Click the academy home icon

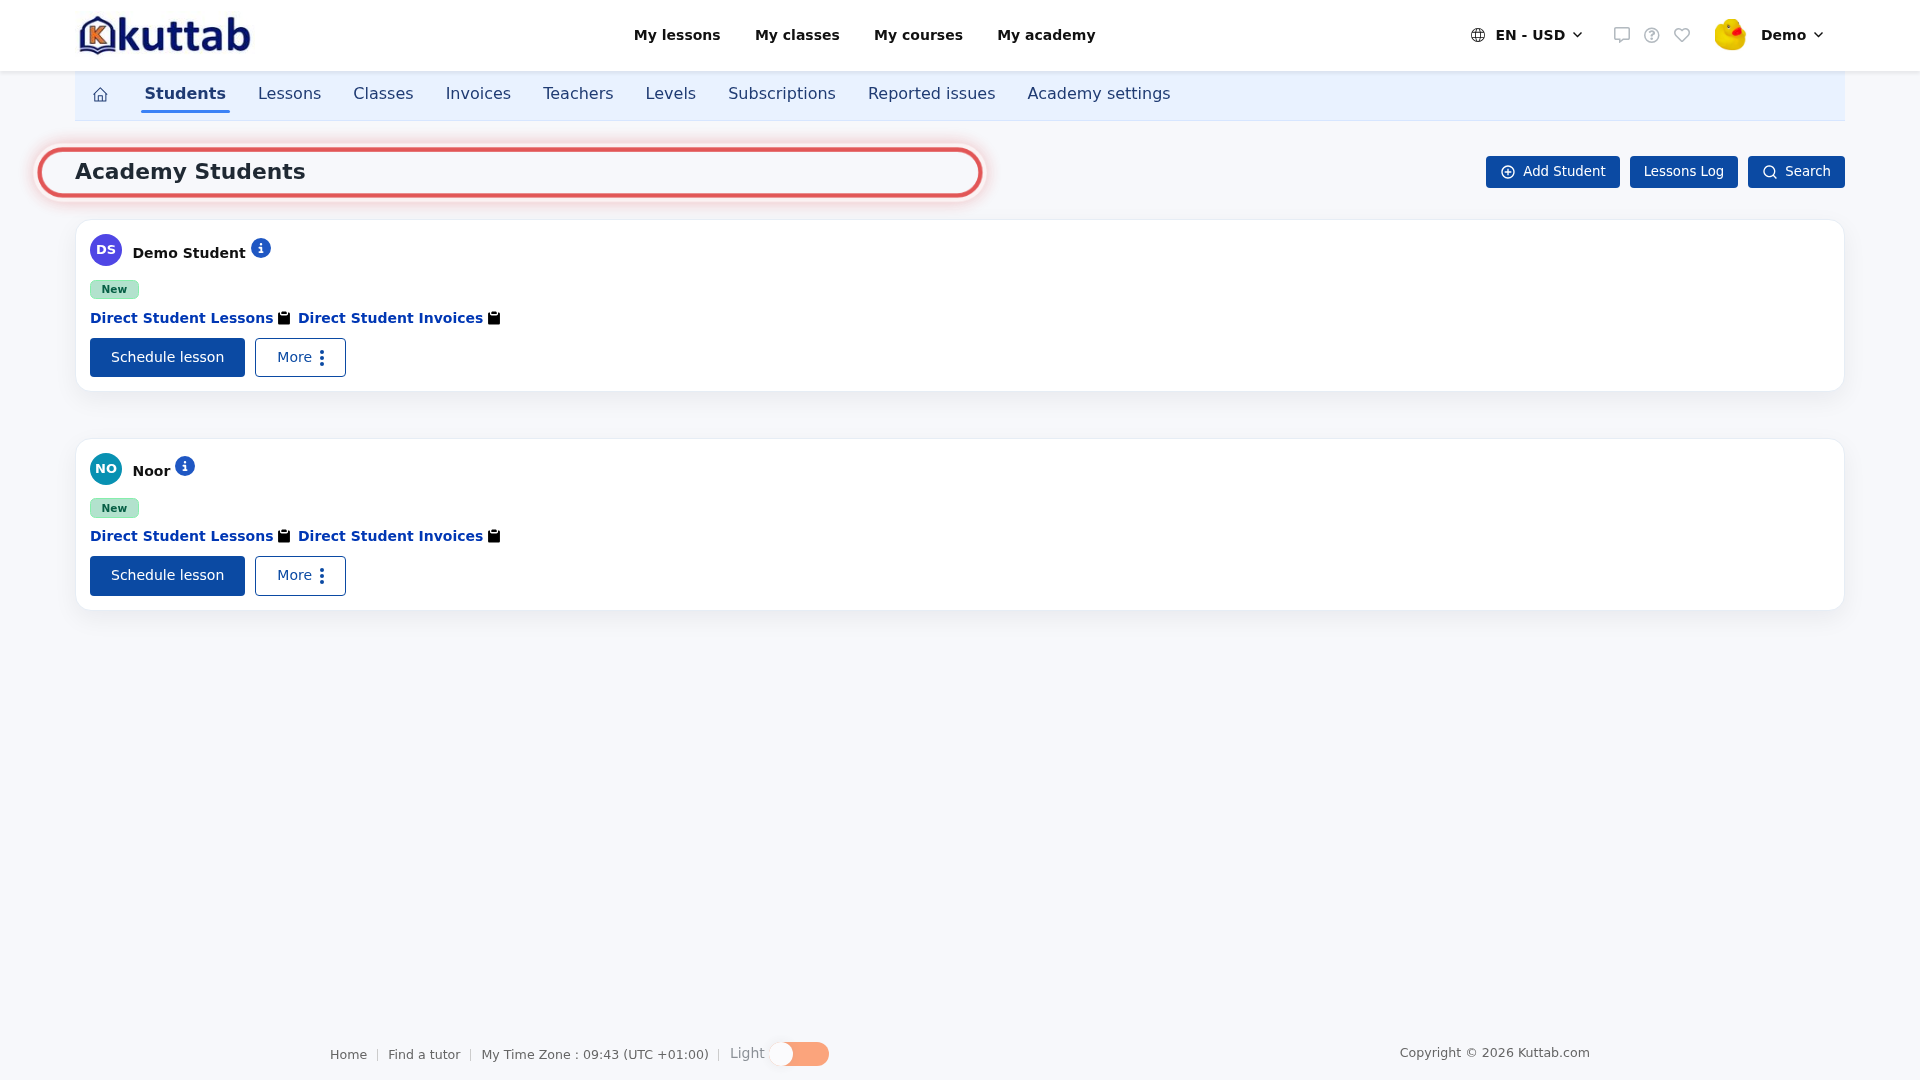[x=100, y=94]
